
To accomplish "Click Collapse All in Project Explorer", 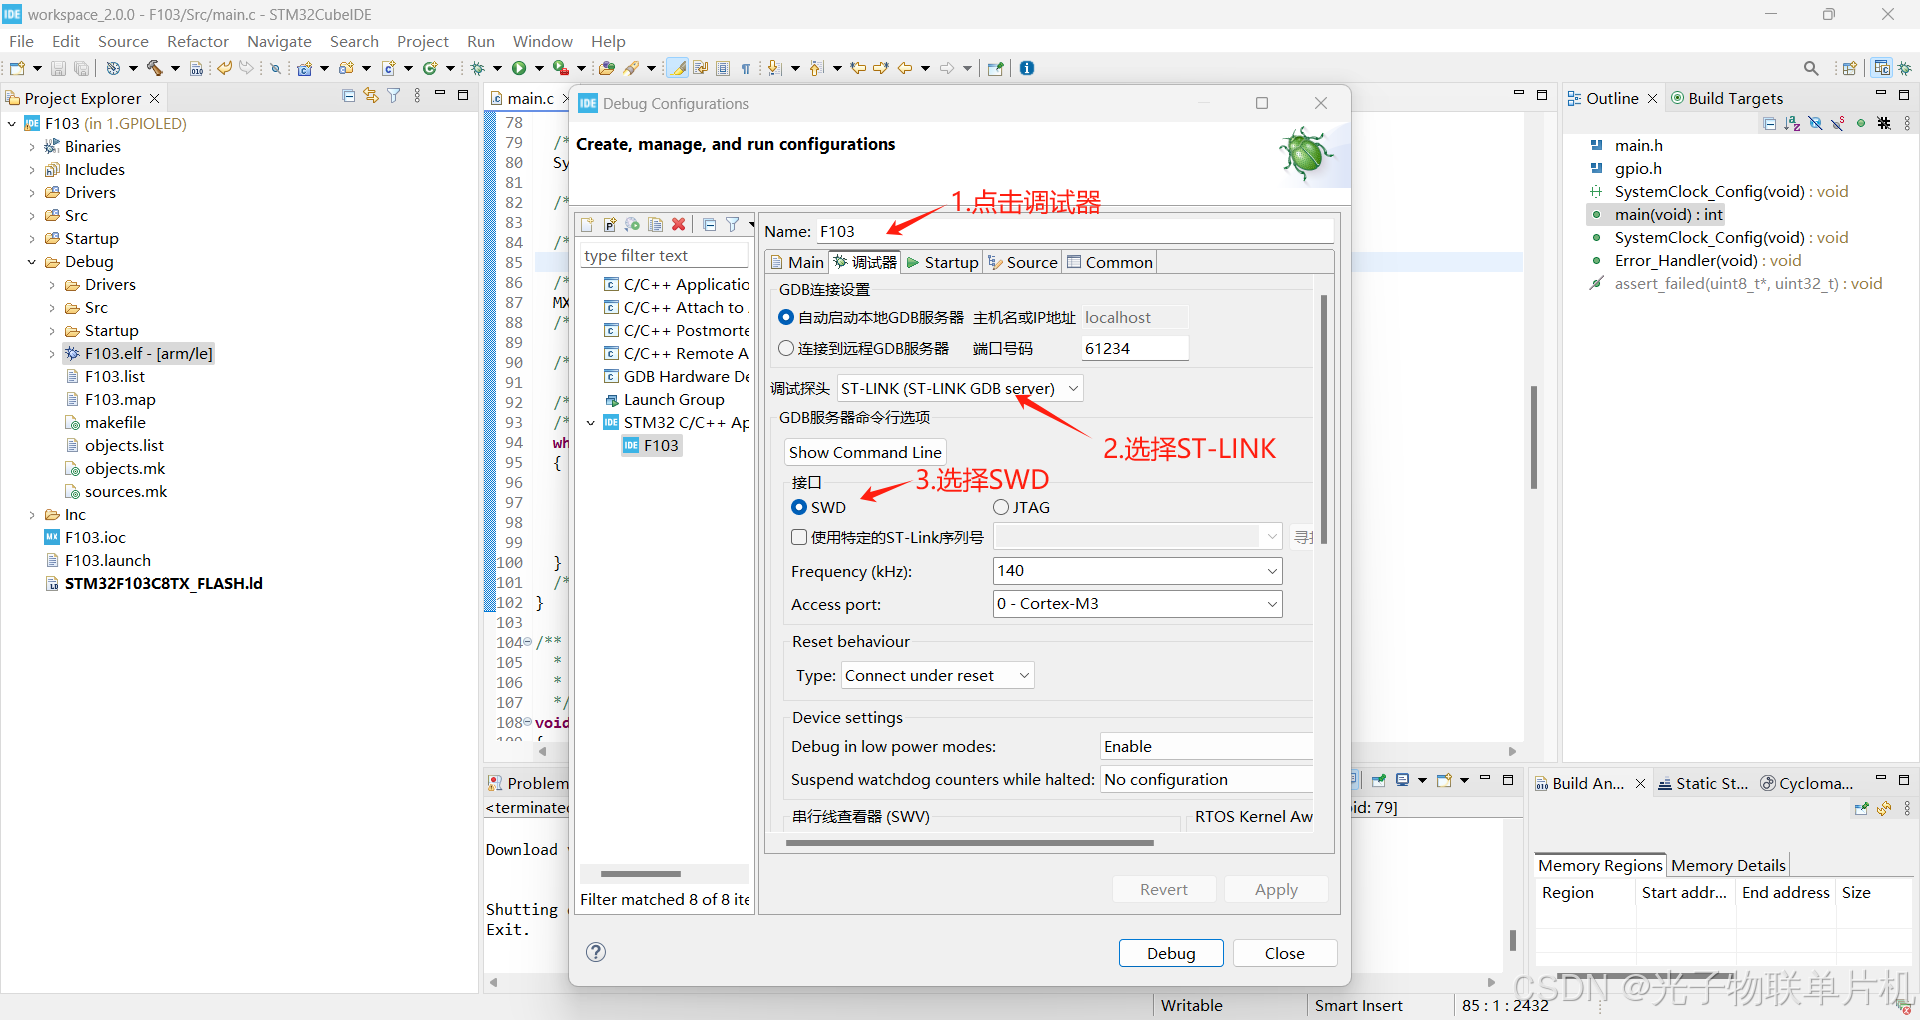I will click(x=349, y=96).
